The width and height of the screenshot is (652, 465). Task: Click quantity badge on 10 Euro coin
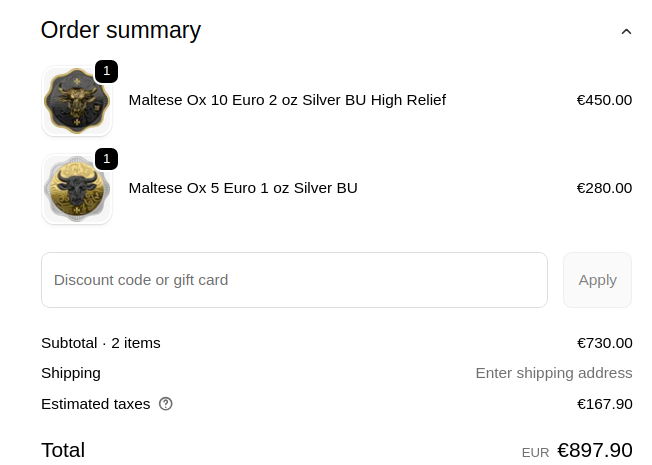click(107, 71)
